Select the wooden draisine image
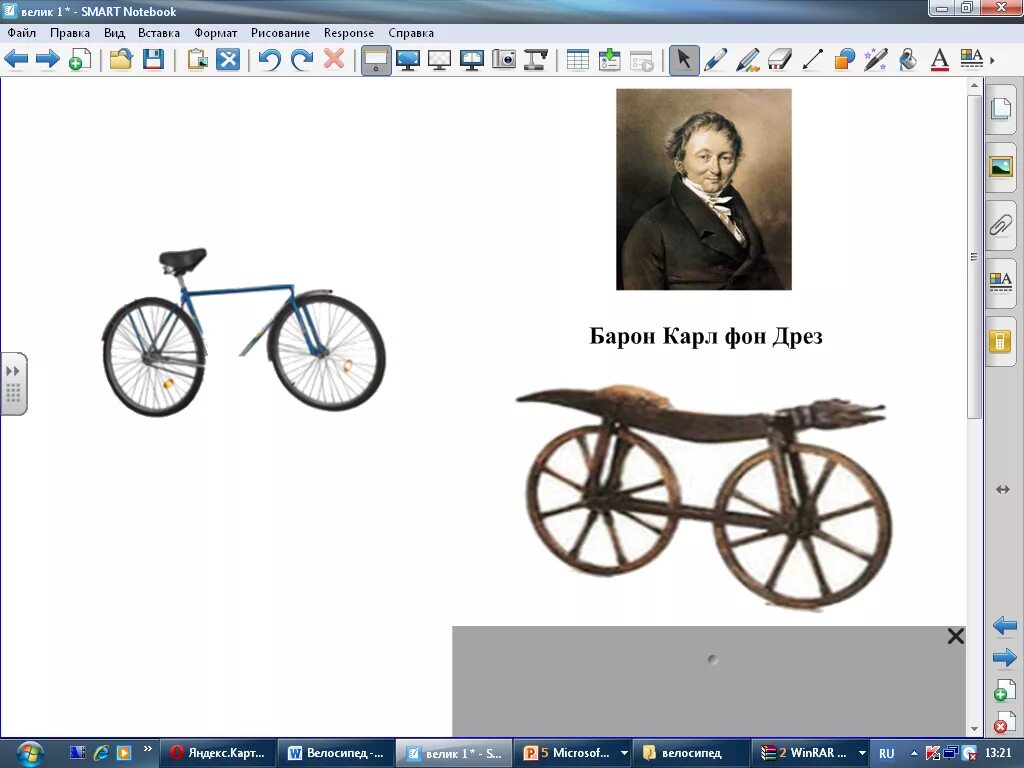The height and width of the screenshot is (768, 1024). coord(703,498)
